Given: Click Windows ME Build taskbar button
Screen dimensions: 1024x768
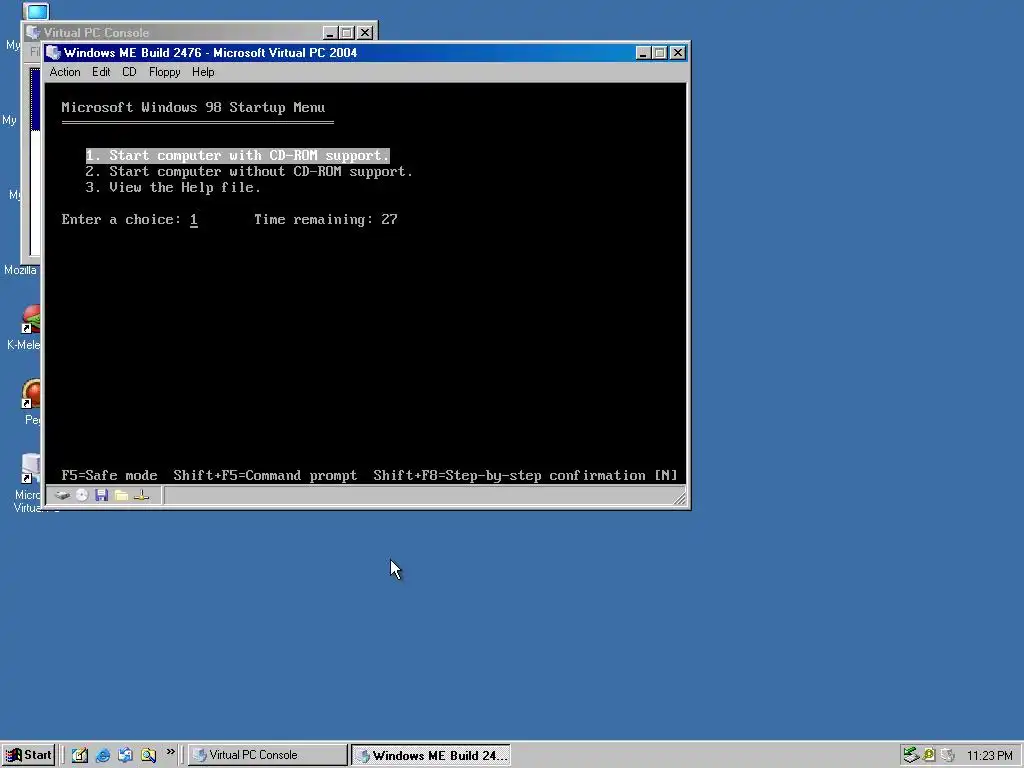Looking at the screenshot, I should 430,755.
